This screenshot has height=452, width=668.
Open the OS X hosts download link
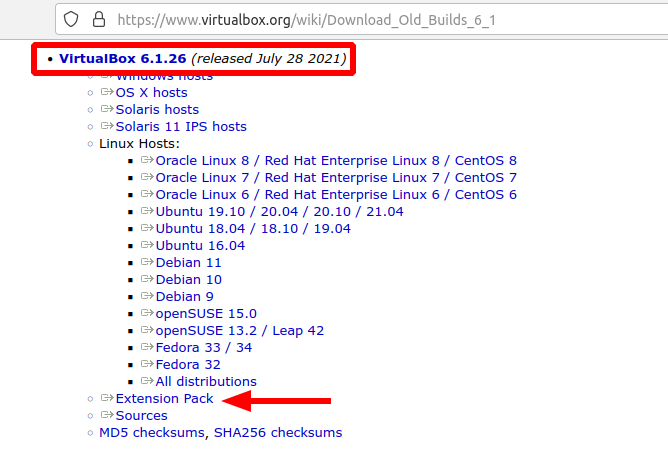tap(151, 92)
